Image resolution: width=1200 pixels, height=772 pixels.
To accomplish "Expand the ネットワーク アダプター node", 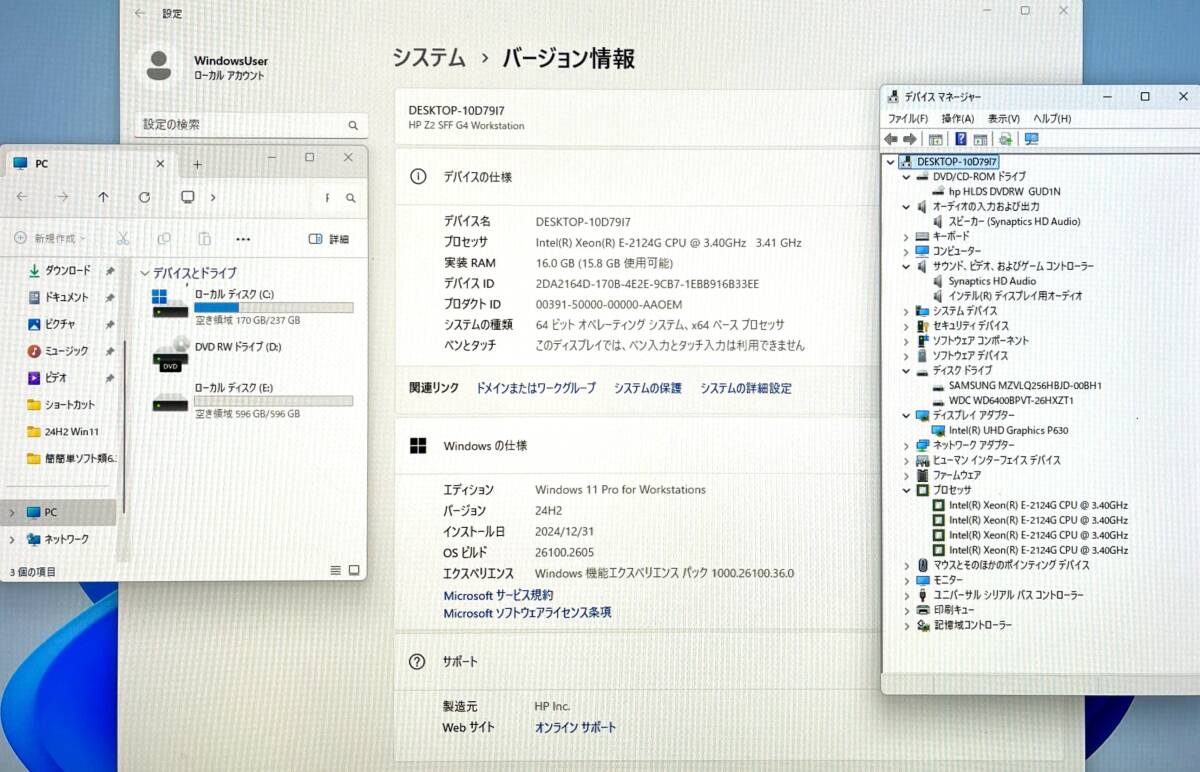I will click(907, 445).
